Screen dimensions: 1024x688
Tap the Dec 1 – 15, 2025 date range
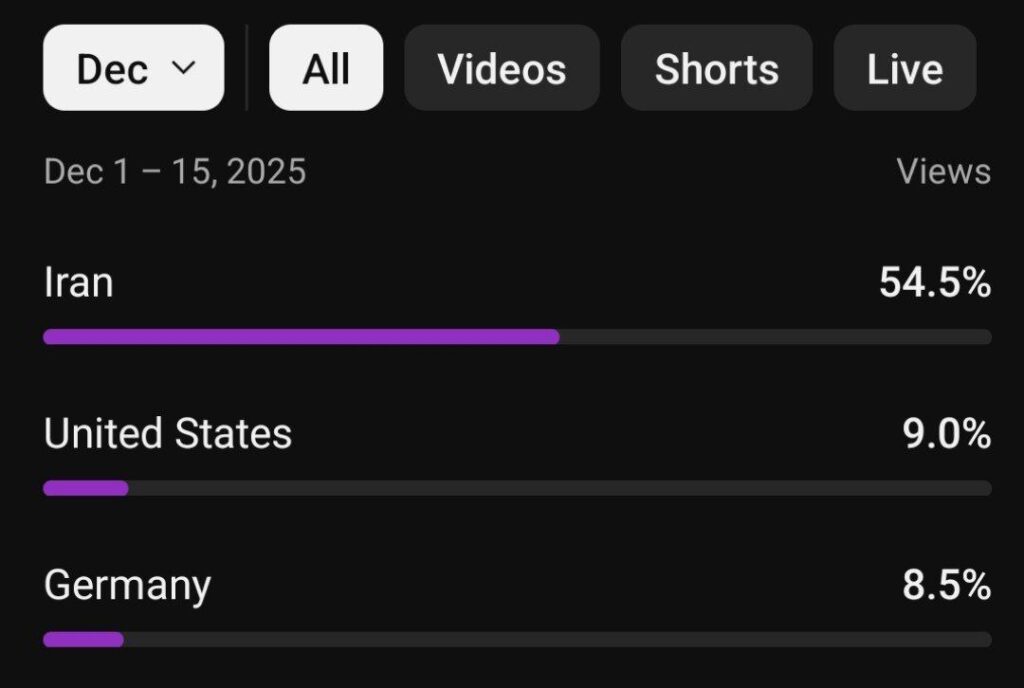coord(175,172)
